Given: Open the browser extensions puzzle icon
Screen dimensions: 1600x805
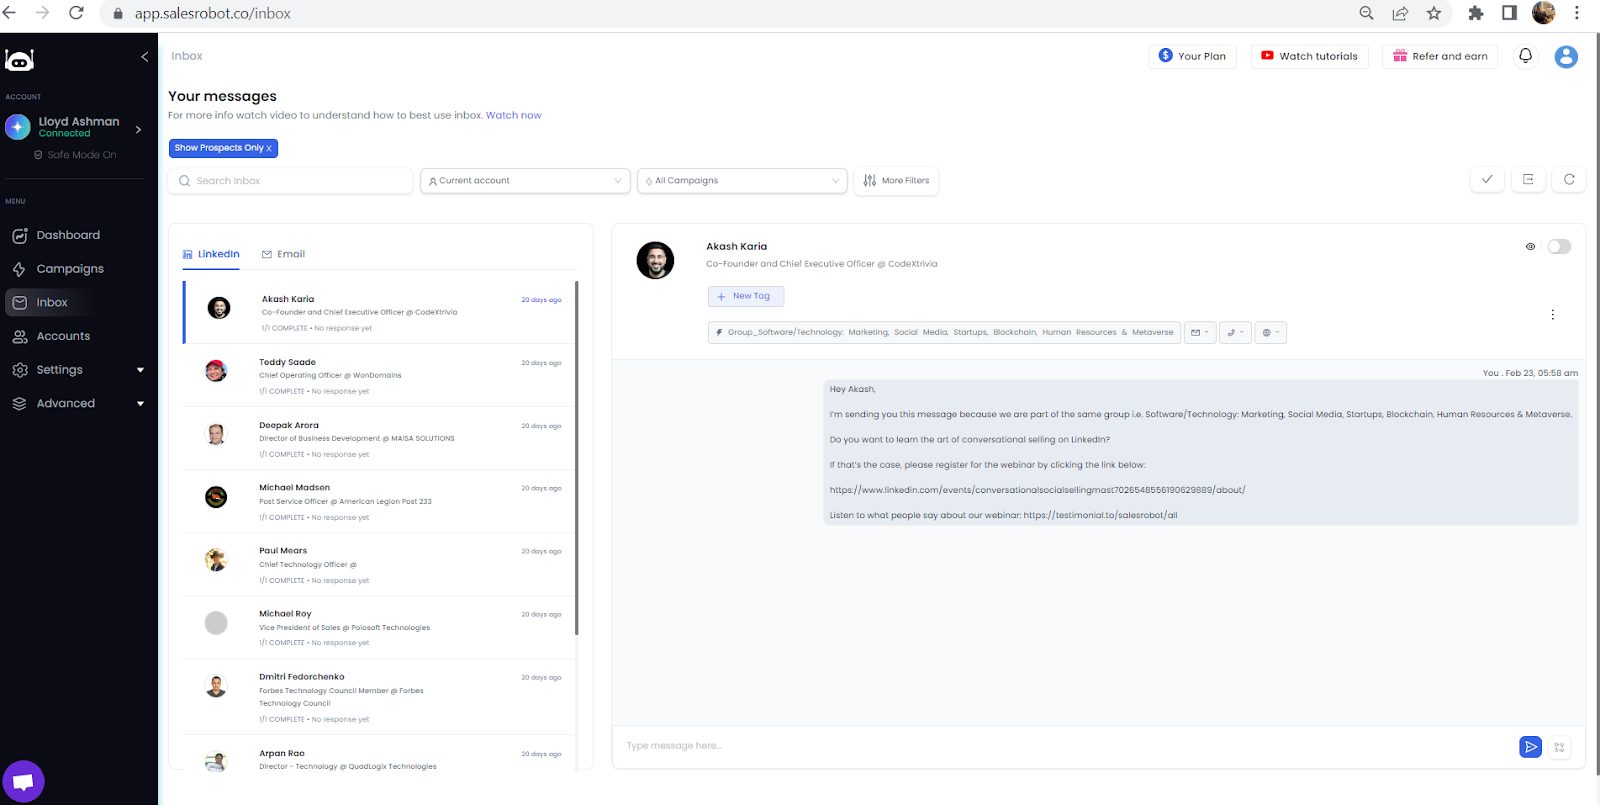Looking at the screenshot, I should pos(1476,13).
